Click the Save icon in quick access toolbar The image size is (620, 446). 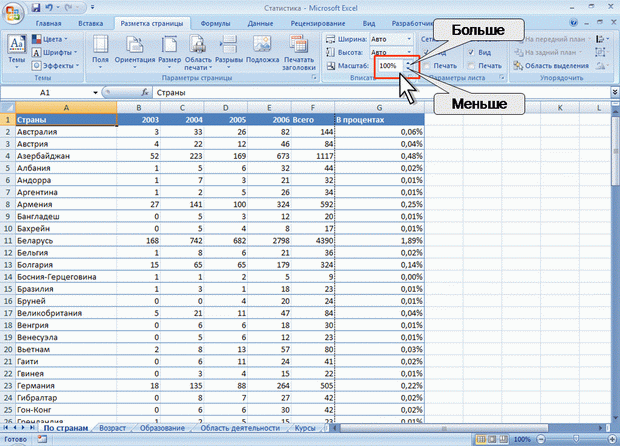pyautogui.click(x=36, y=8)
